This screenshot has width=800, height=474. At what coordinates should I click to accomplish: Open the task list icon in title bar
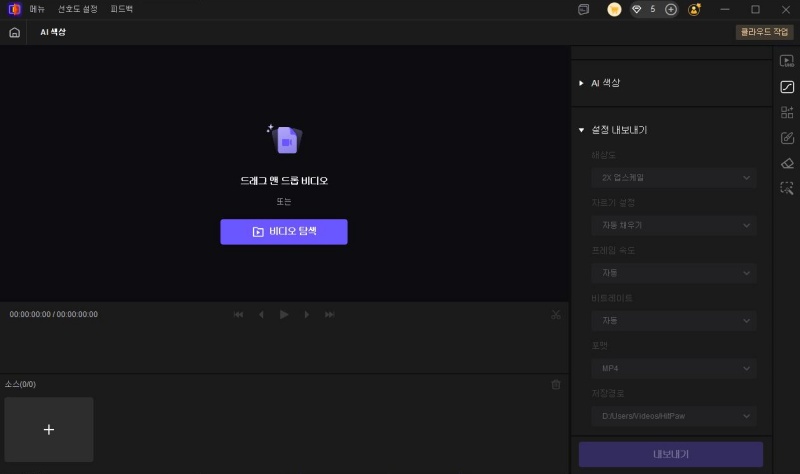[583, 9]
